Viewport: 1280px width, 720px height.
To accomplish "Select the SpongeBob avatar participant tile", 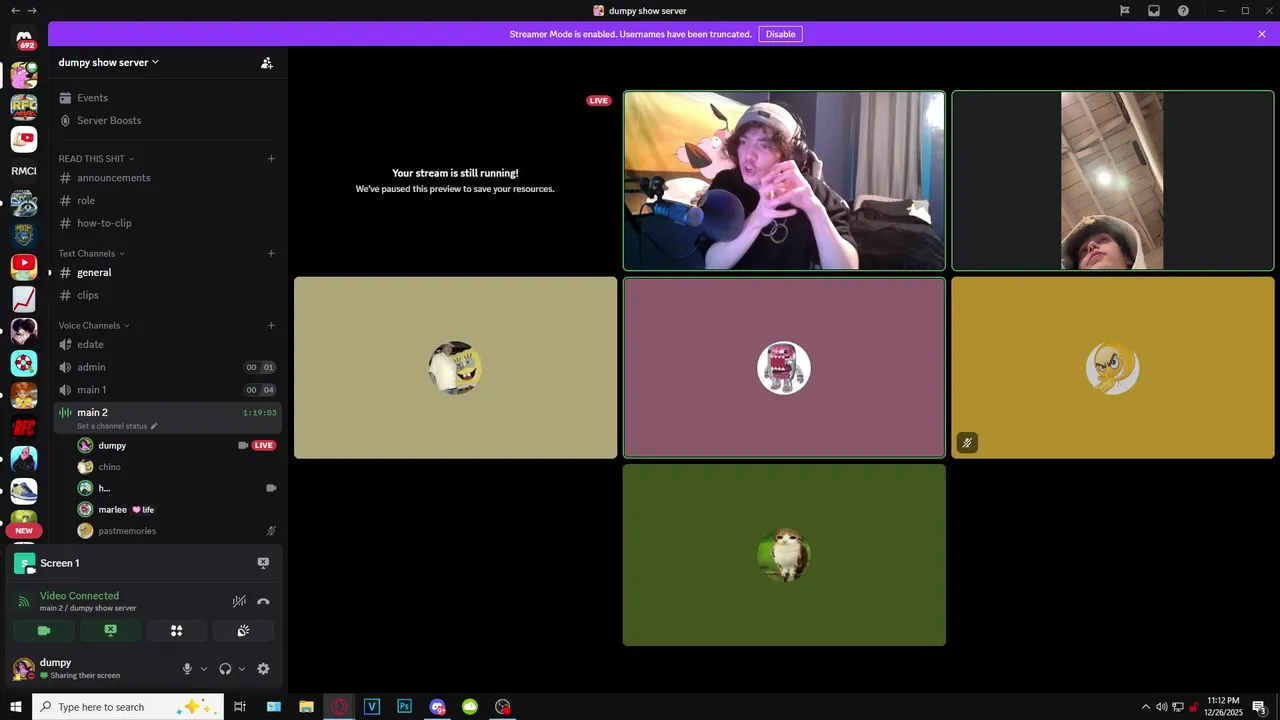I will tap(455, 368).
